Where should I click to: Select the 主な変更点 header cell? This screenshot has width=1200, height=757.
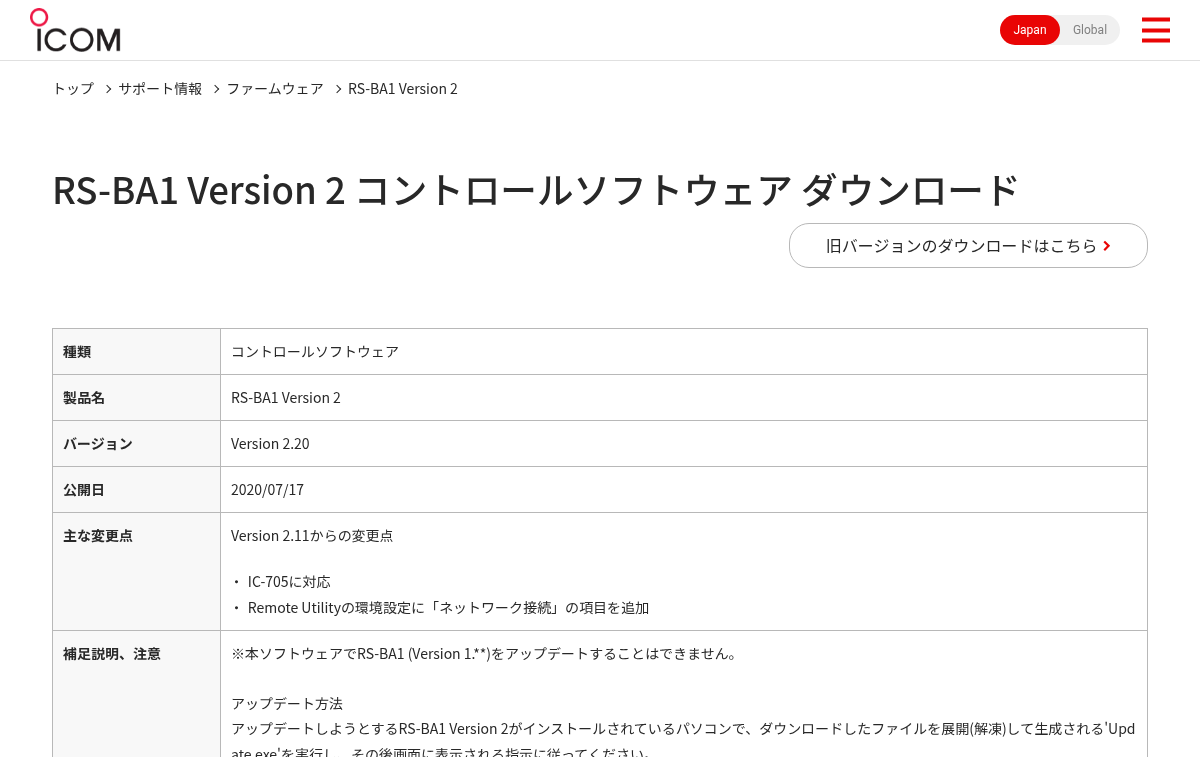click(x=136, y=571)
